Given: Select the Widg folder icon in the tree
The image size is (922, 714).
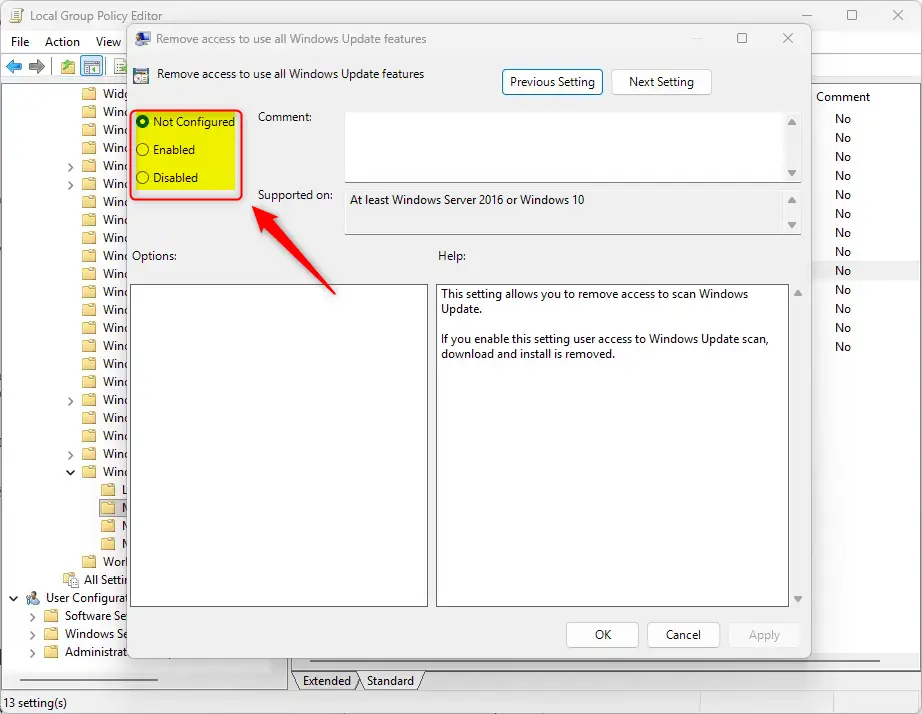Looking at the screenshot, I should 89,94.
